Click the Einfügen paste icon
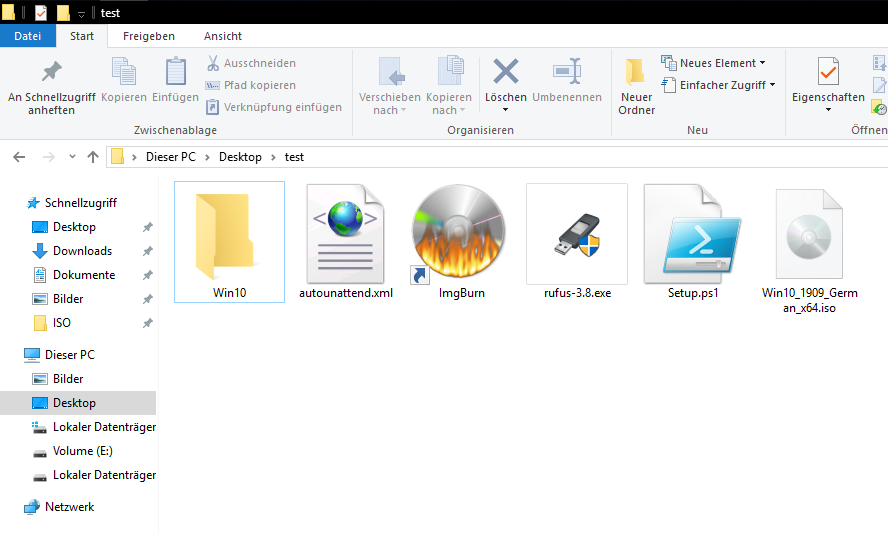The height and width of the screenshot is (534, 888). (176, 71)
